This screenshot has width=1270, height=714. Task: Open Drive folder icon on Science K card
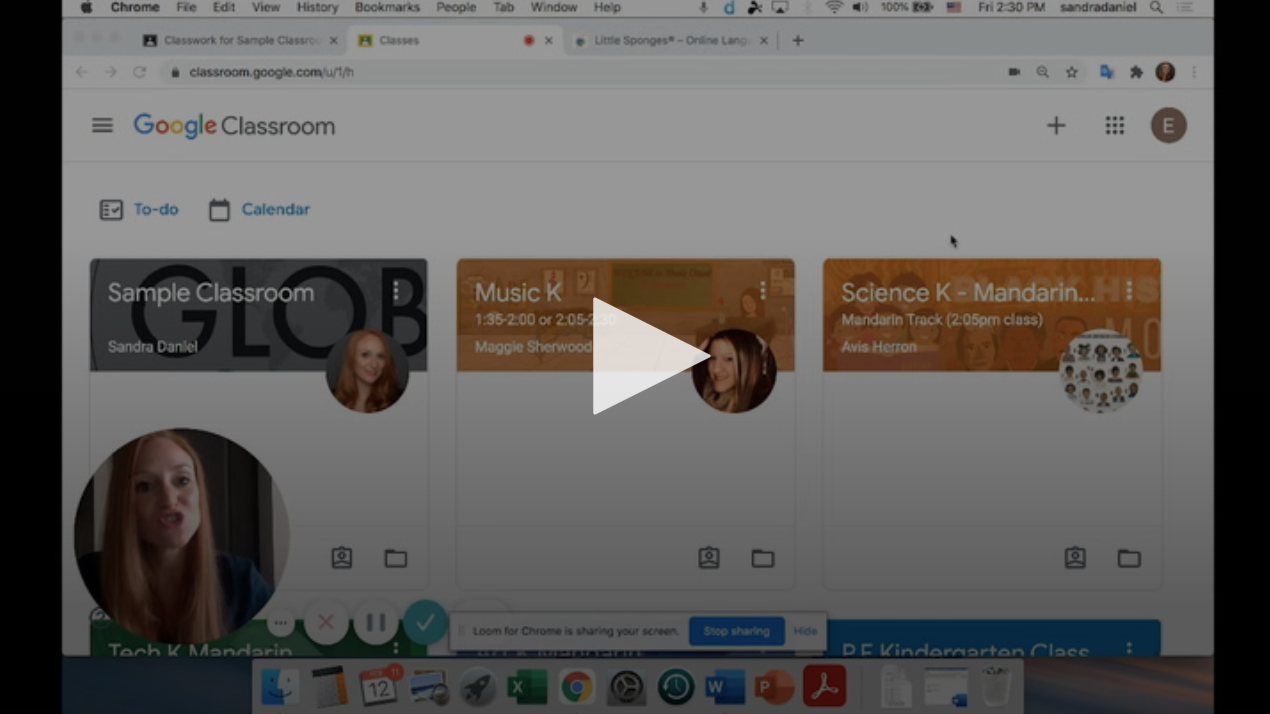(1129, 558)
